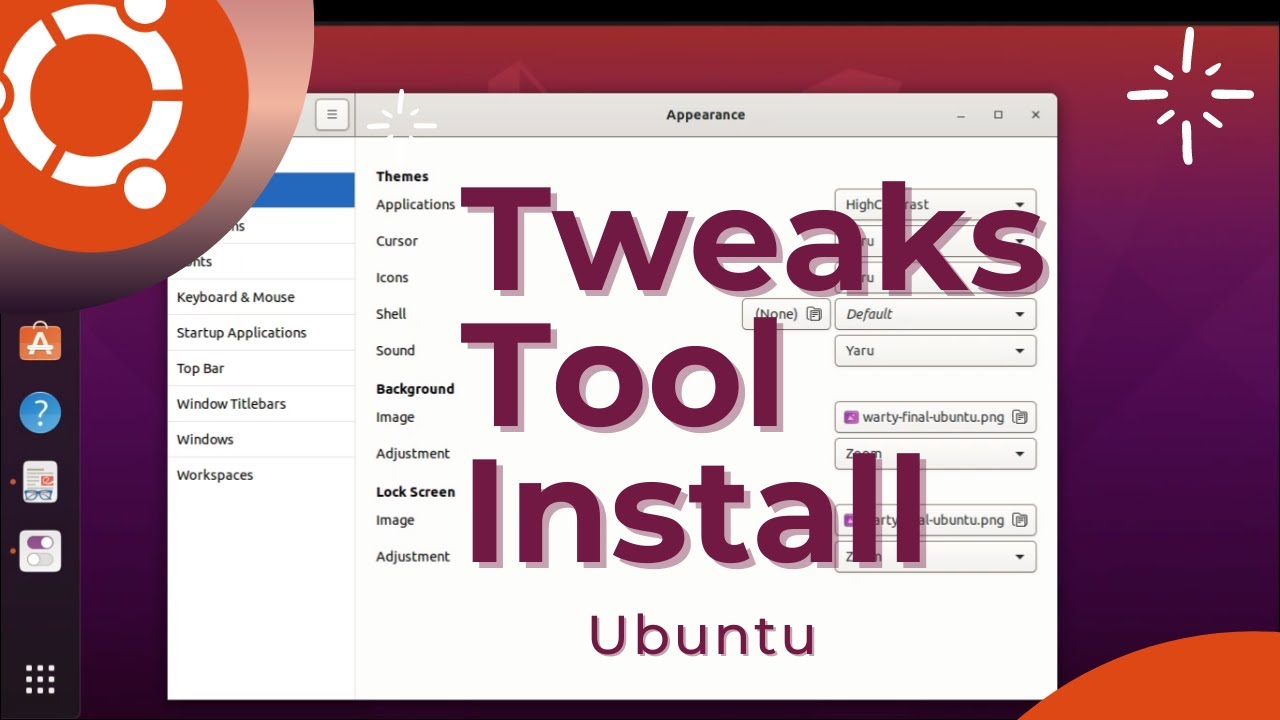Open the Top Bar settings page
The height and width of the screenshot is (720, 1280).
261,368
